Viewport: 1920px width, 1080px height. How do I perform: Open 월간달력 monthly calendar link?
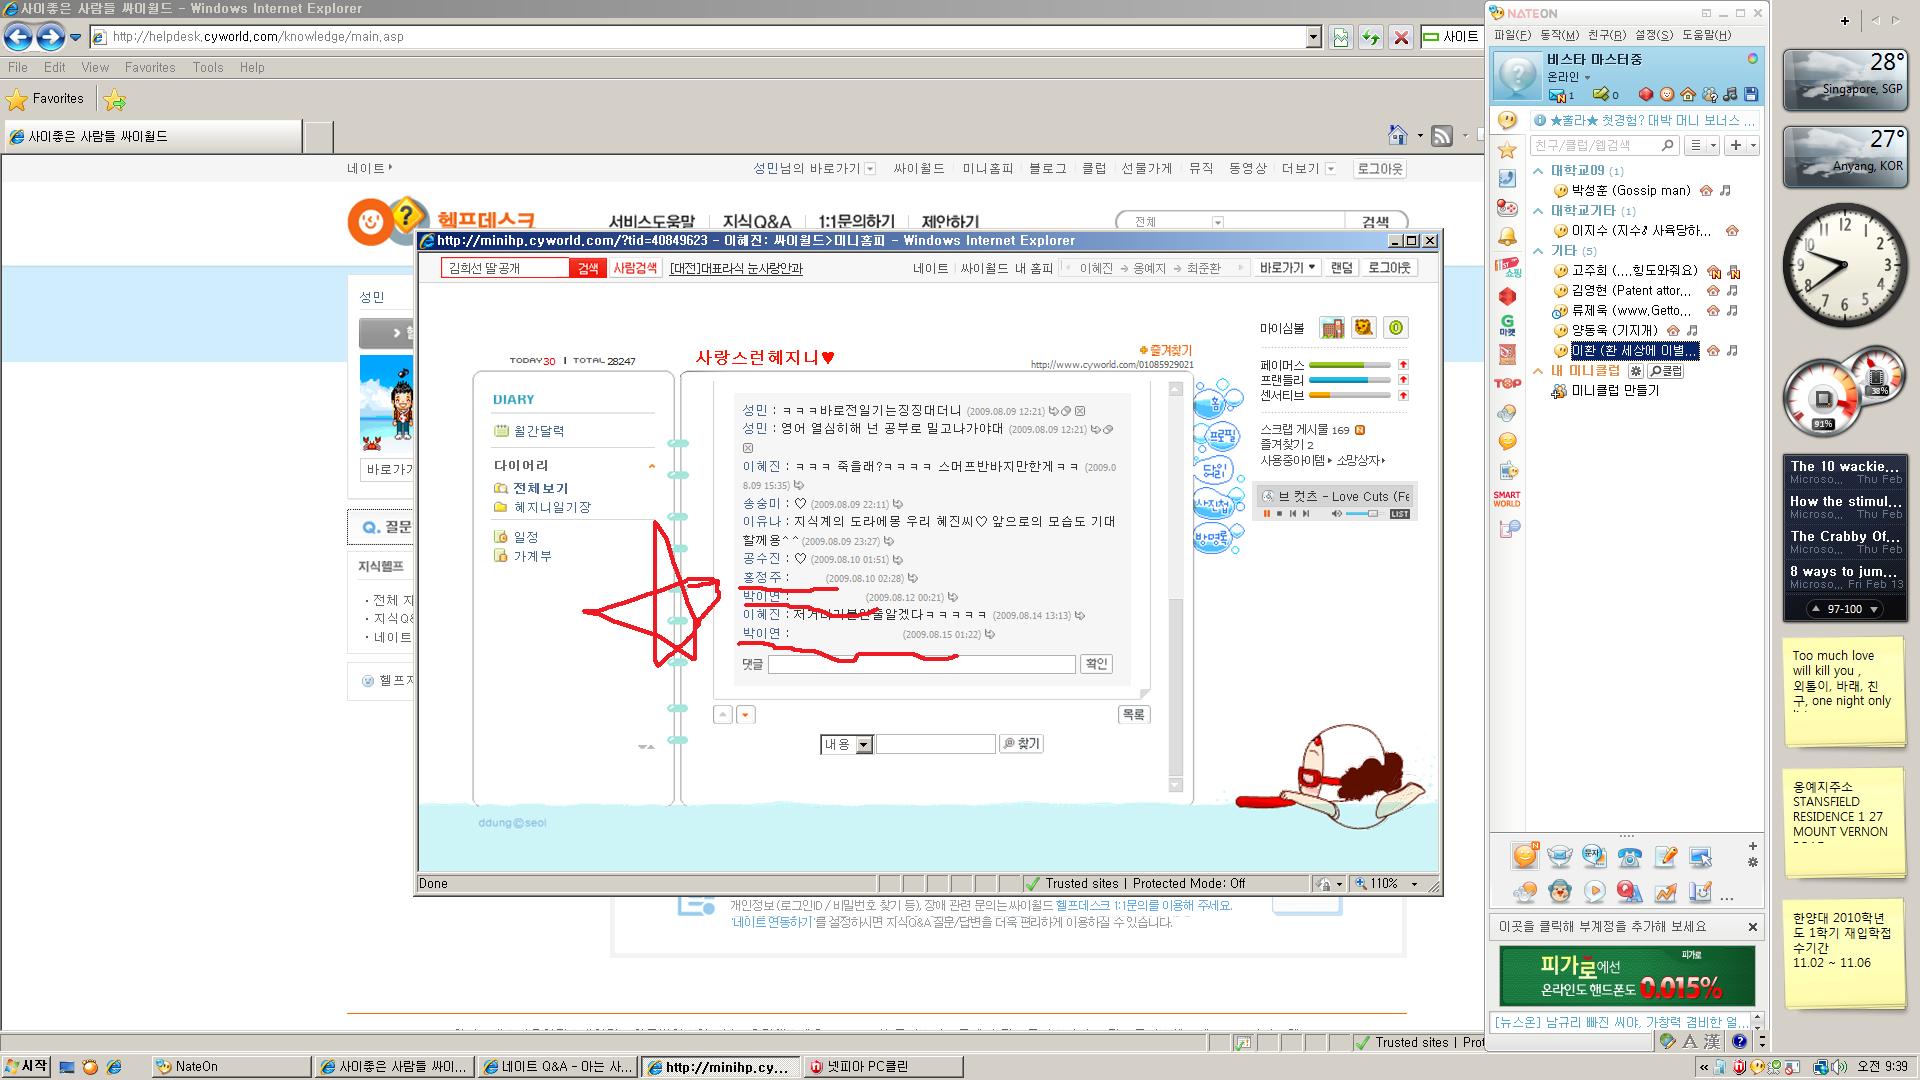coord(539,431)
